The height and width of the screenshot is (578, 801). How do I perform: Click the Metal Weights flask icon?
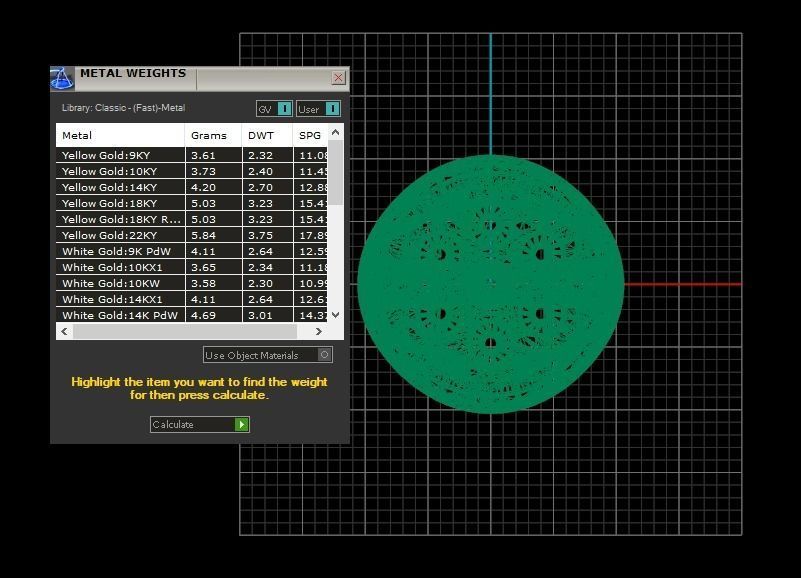pos(62,79)
